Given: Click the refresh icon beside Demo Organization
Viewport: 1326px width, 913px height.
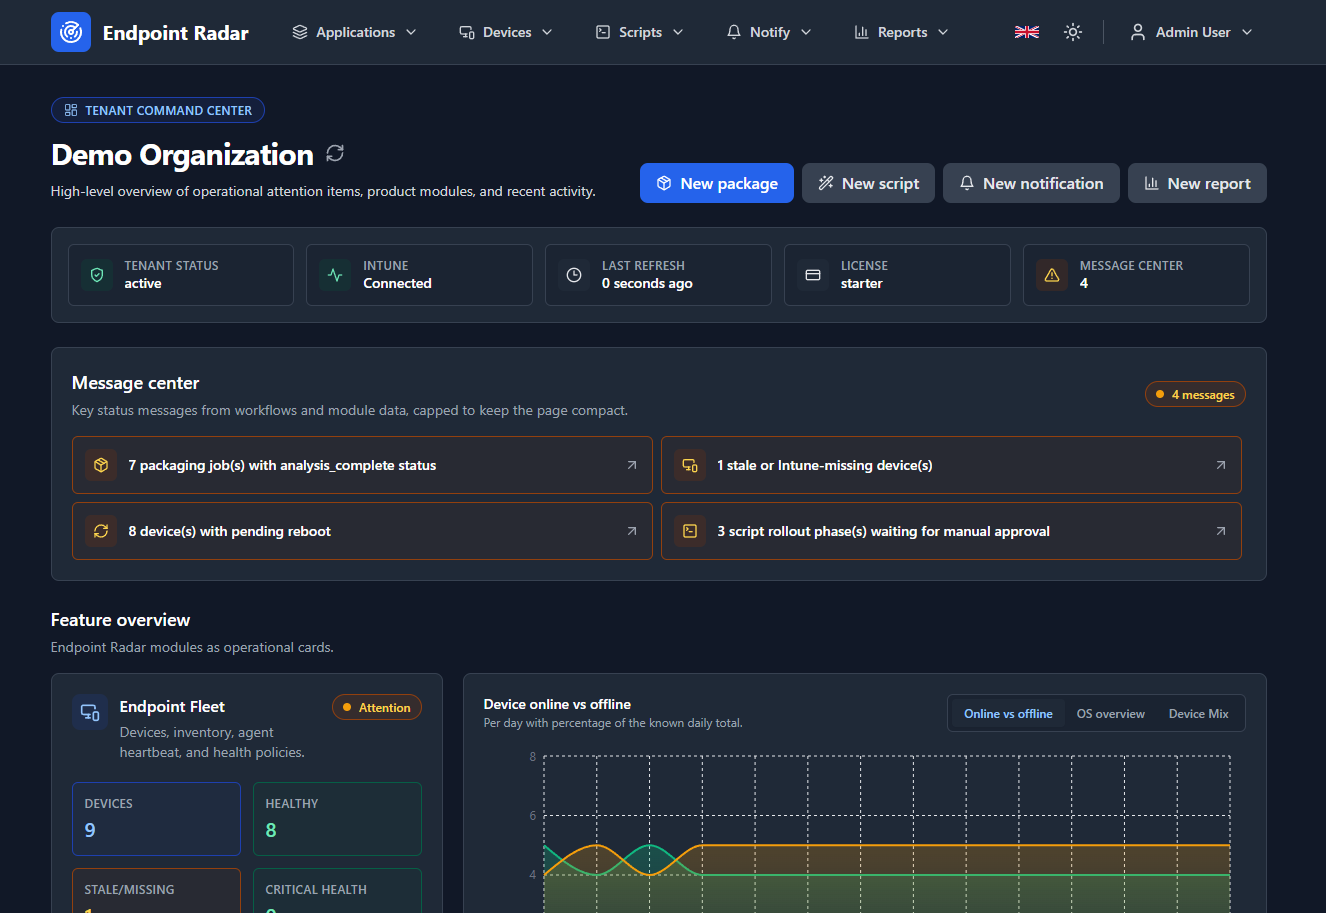Looking at the screenshot, I should (335, 153).
